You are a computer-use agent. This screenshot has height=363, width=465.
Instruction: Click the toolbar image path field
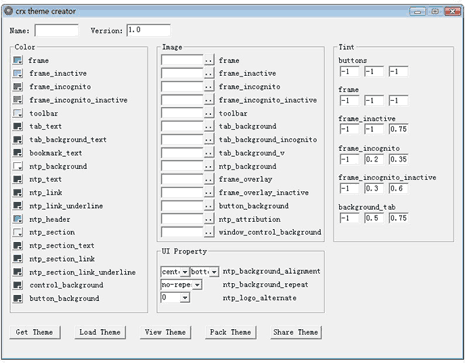tap(182, 113)
